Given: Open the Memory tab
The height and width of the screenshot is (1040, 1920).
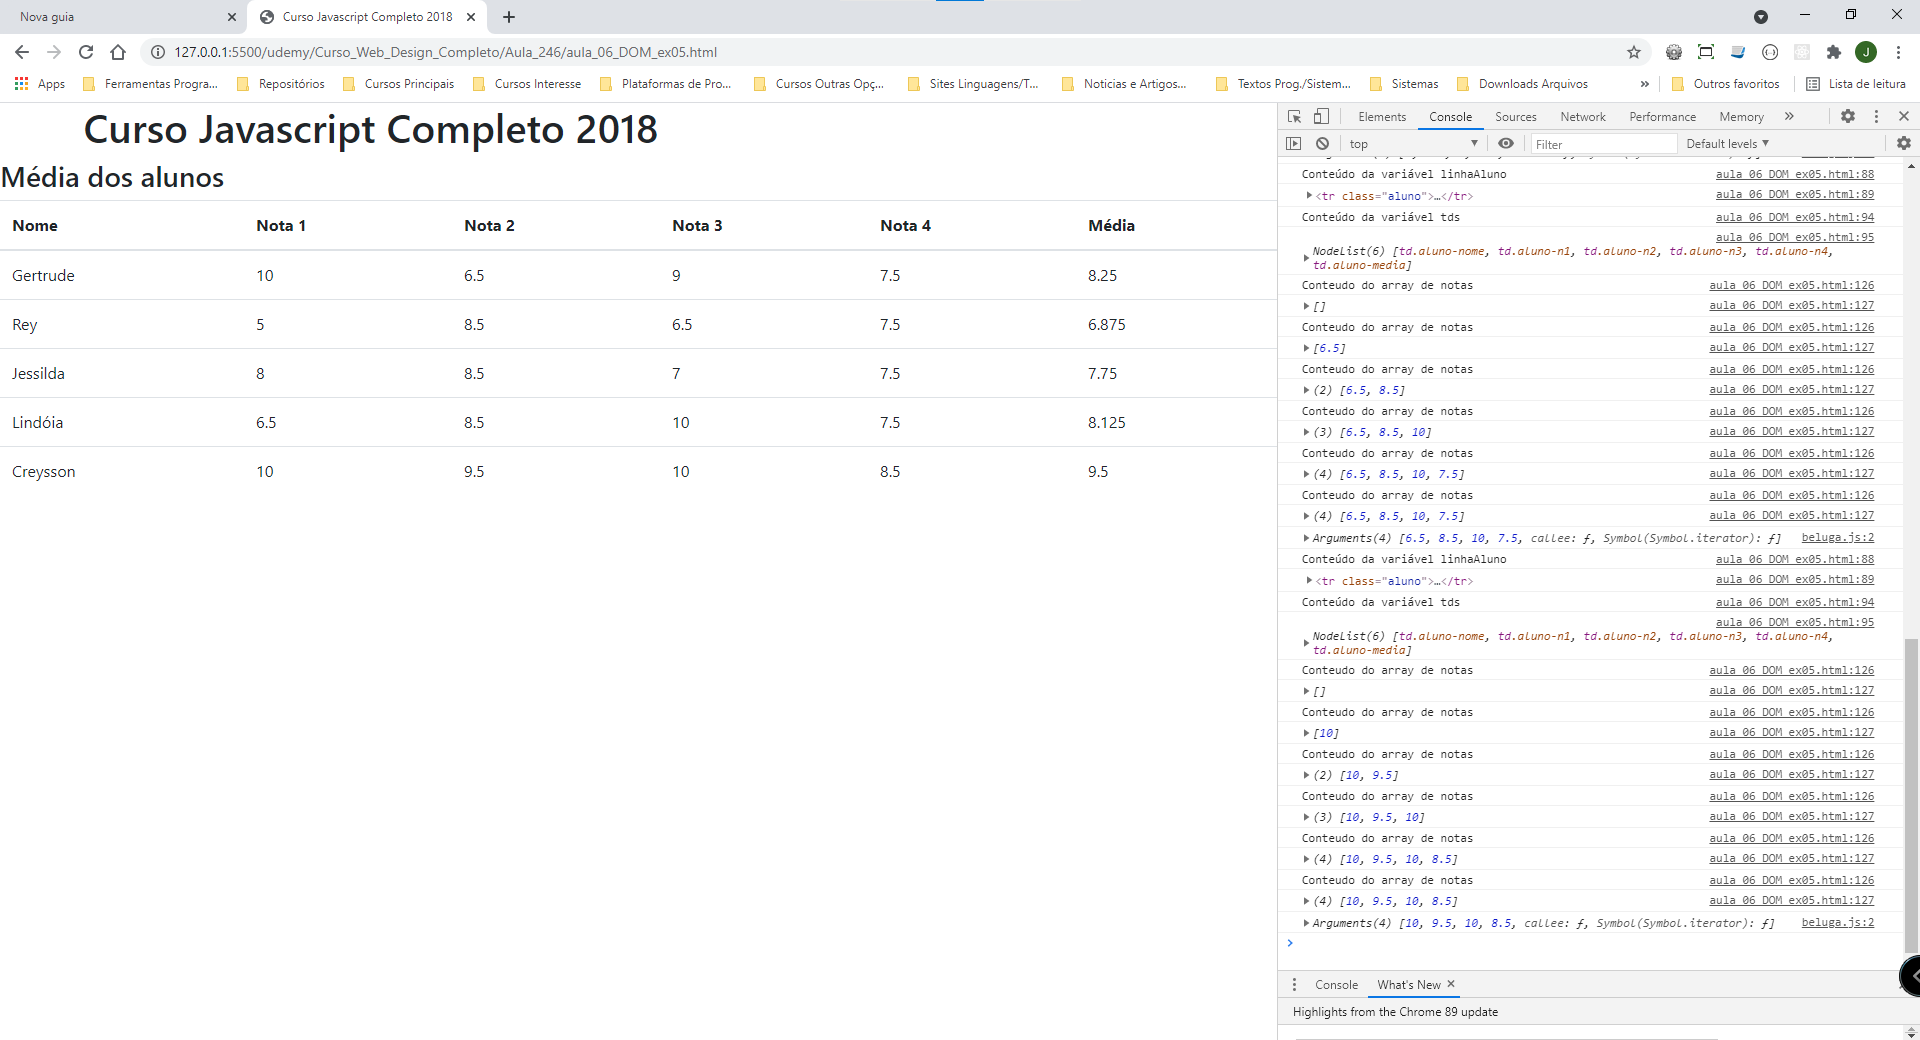Looking at the screenshot, I should pos(1741,117).
